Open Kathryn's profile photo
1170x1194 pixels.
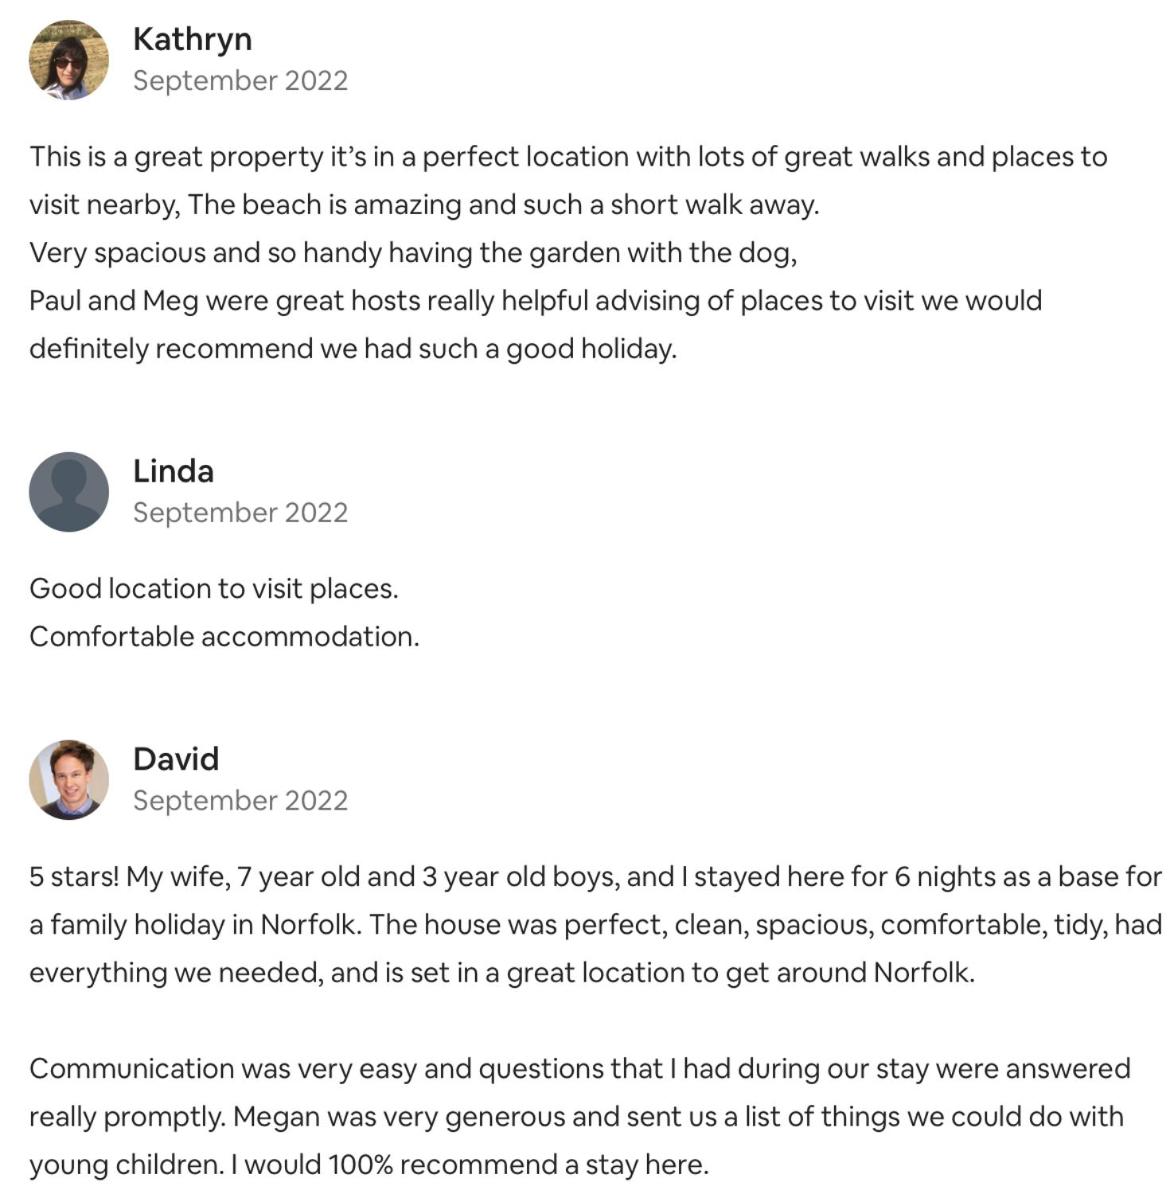pyautogui.click(x=69, y=59)
